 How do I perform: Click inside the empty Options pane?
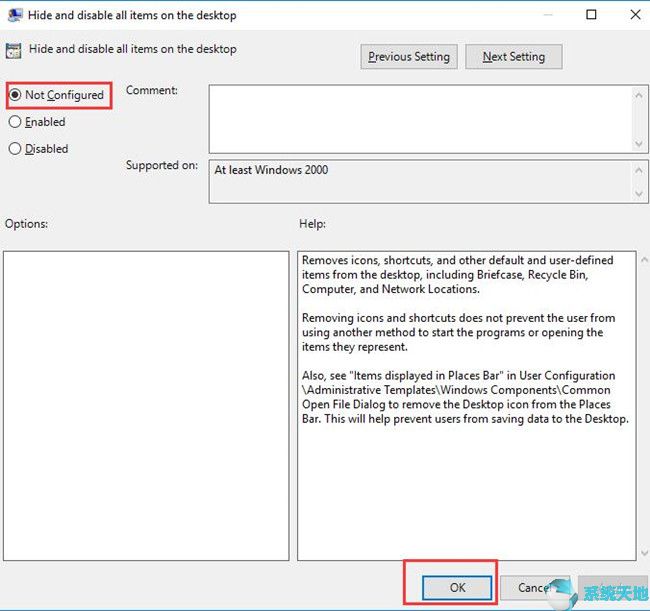[x=146, y=406]
